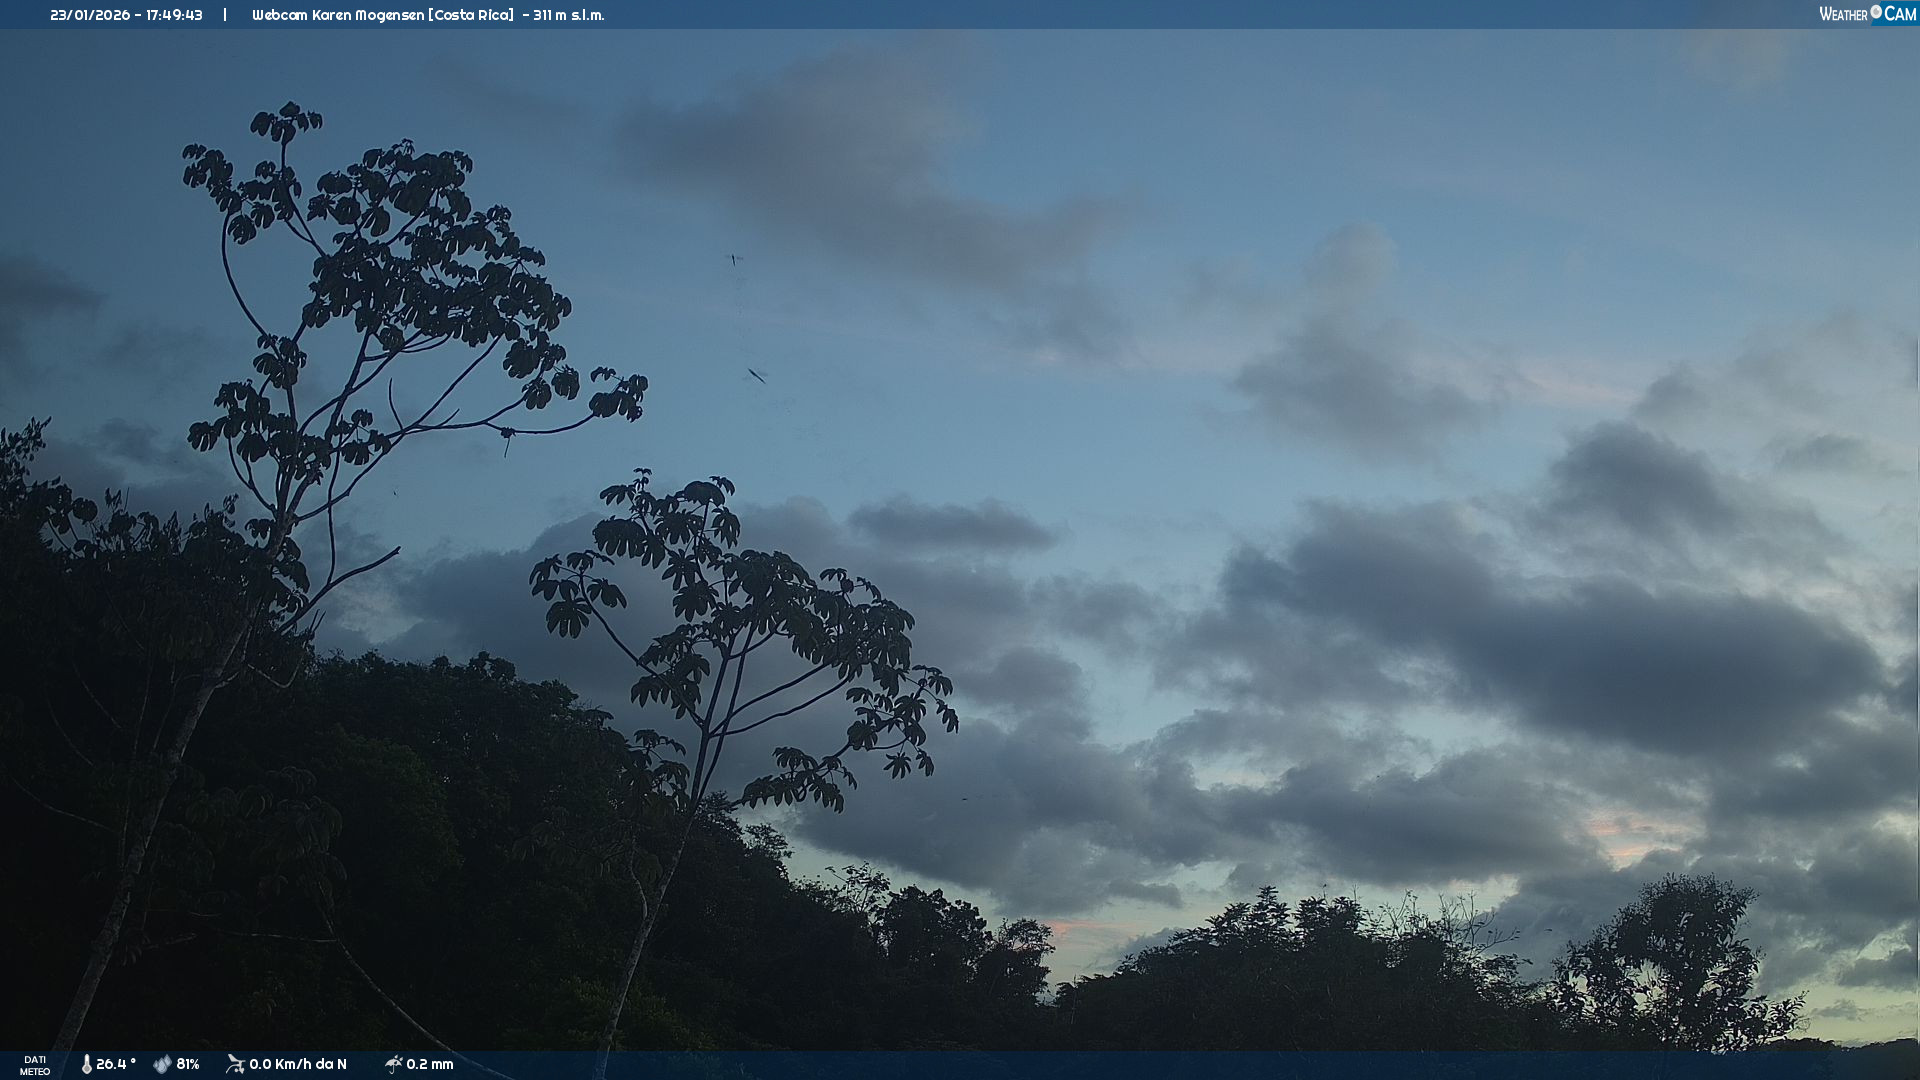This screenshot has height=1080, width=1920.
Task: Click the wind speed icon
Action: 235,1064
